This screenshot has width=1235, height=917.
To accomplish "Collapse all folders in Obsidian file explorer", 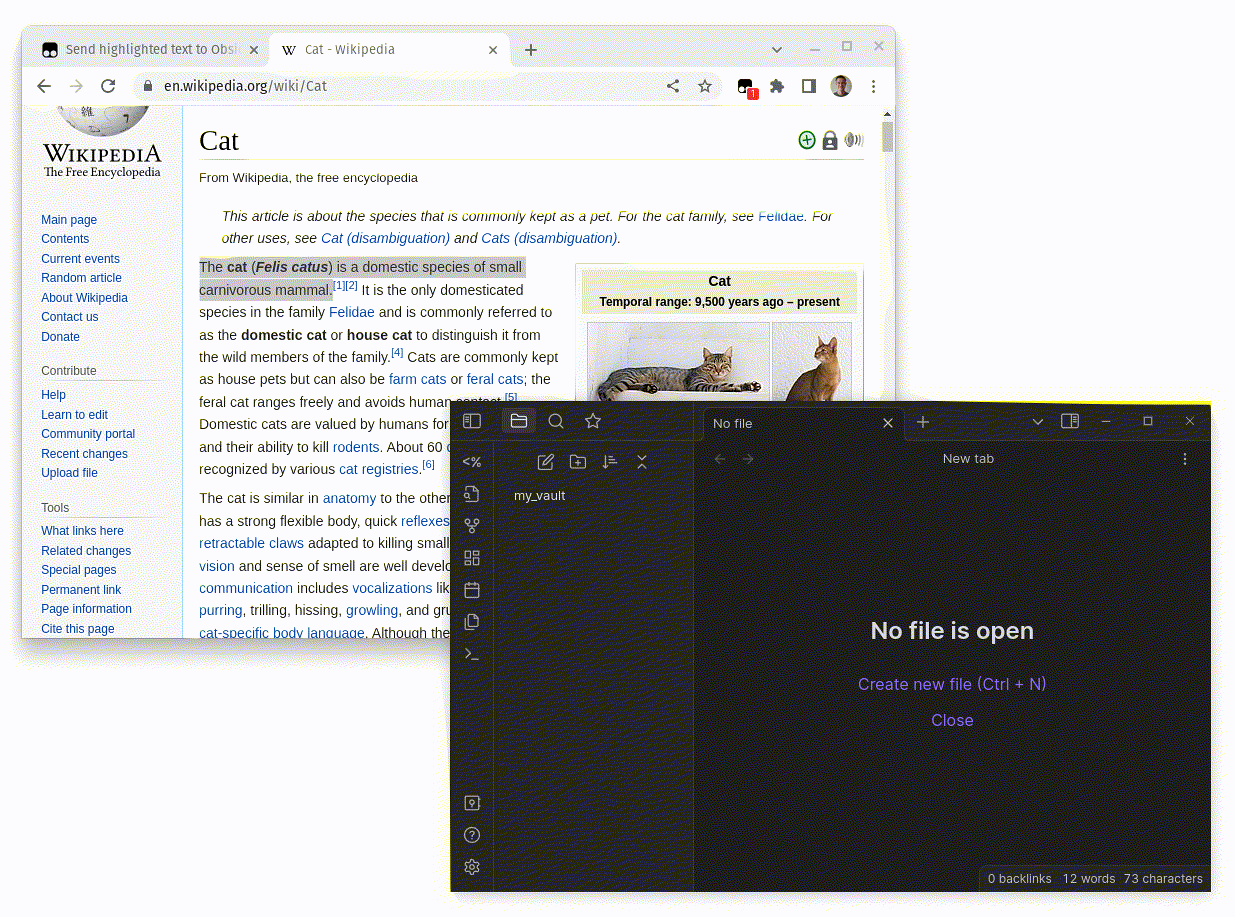I will pyautogui.click(x=642, y=461).
